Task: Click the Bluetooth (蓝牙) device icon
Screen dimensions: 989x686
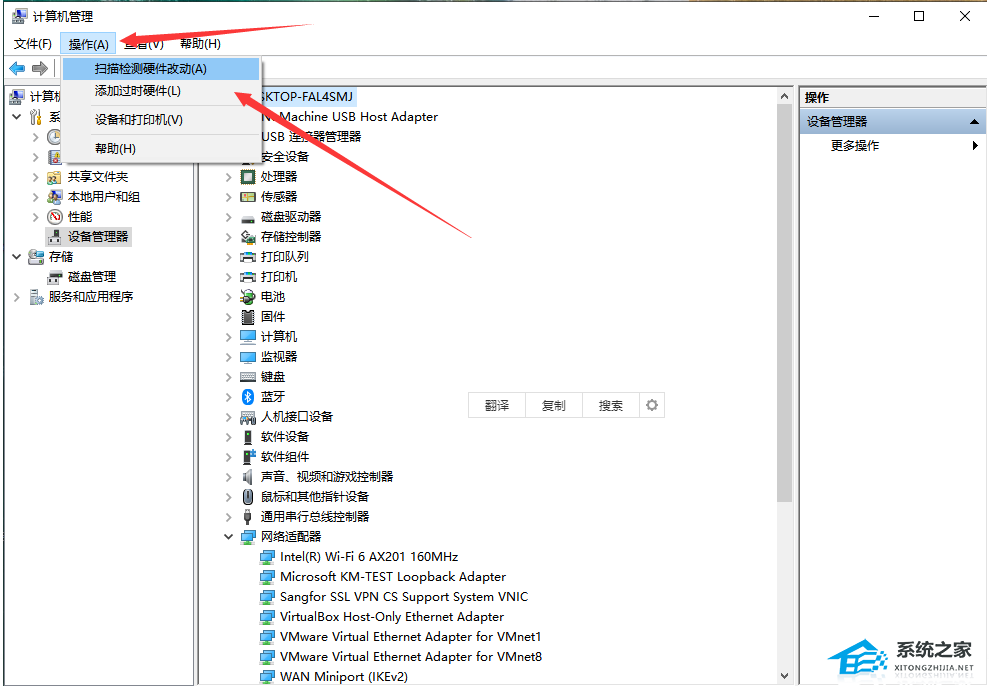Action: click(248, 396)
